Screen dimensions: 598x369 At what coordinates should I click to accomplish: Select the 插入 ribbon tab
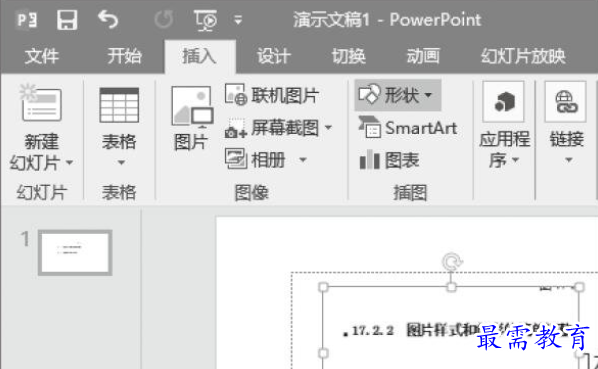point(199,56)
